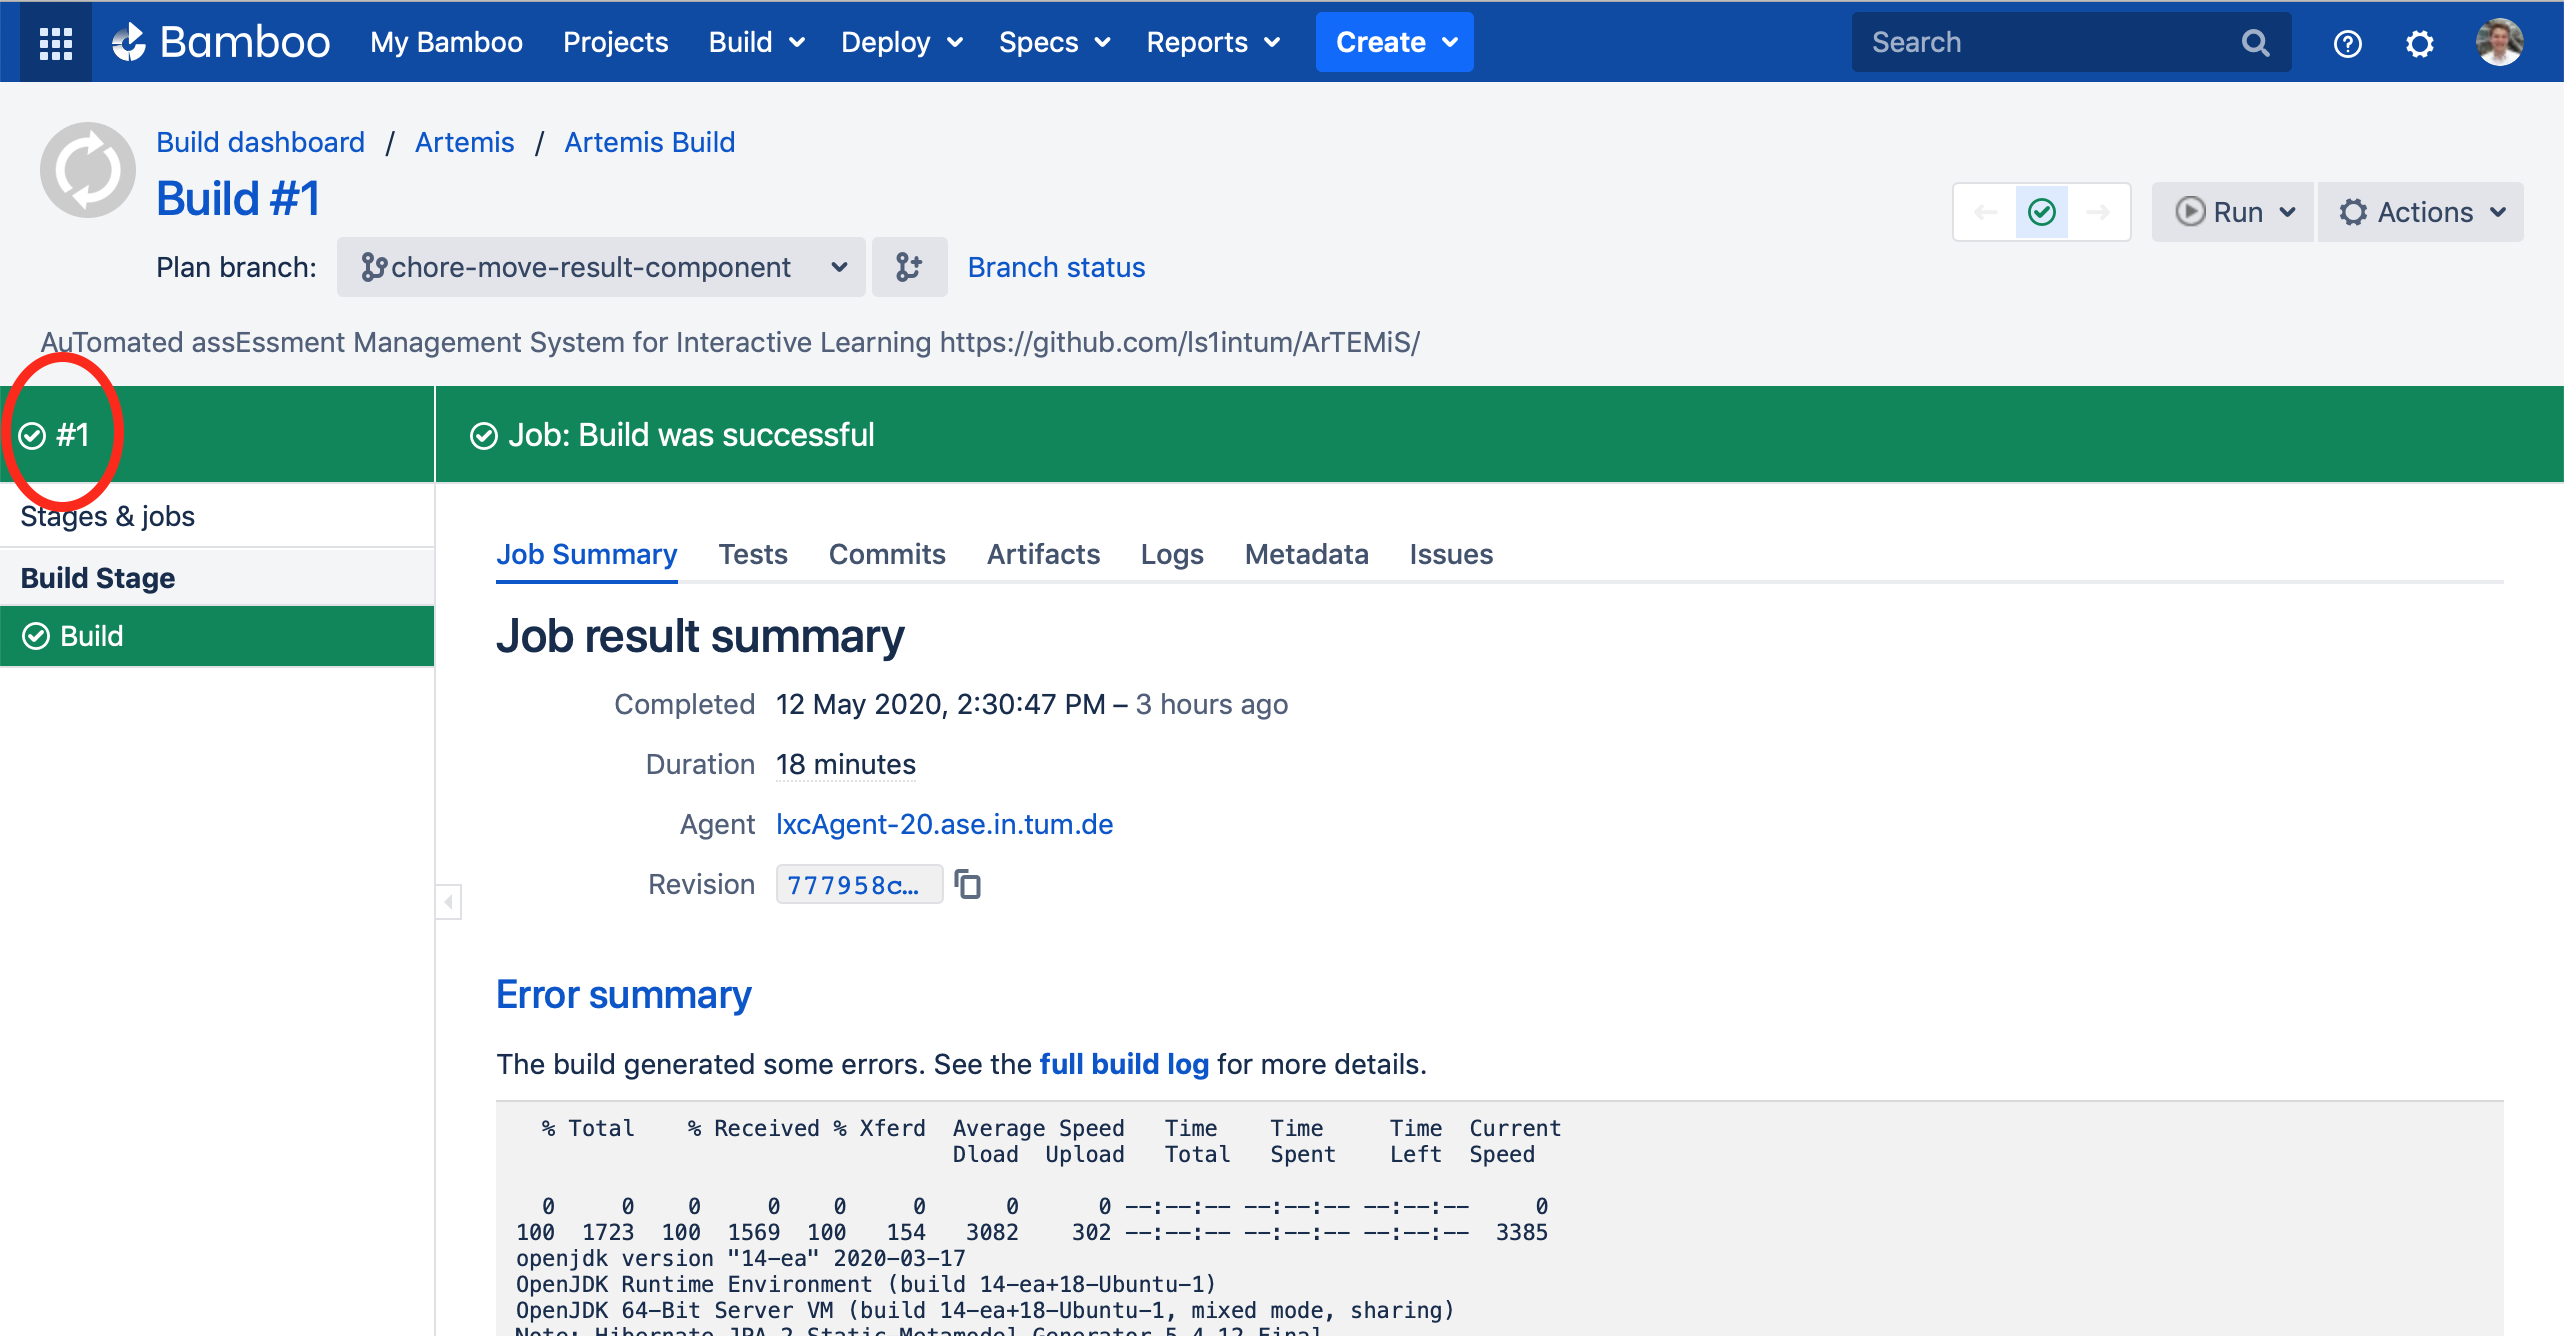Open My Bamboo page
Screen dimensions: 2564x1336
[x=446, y=42]
